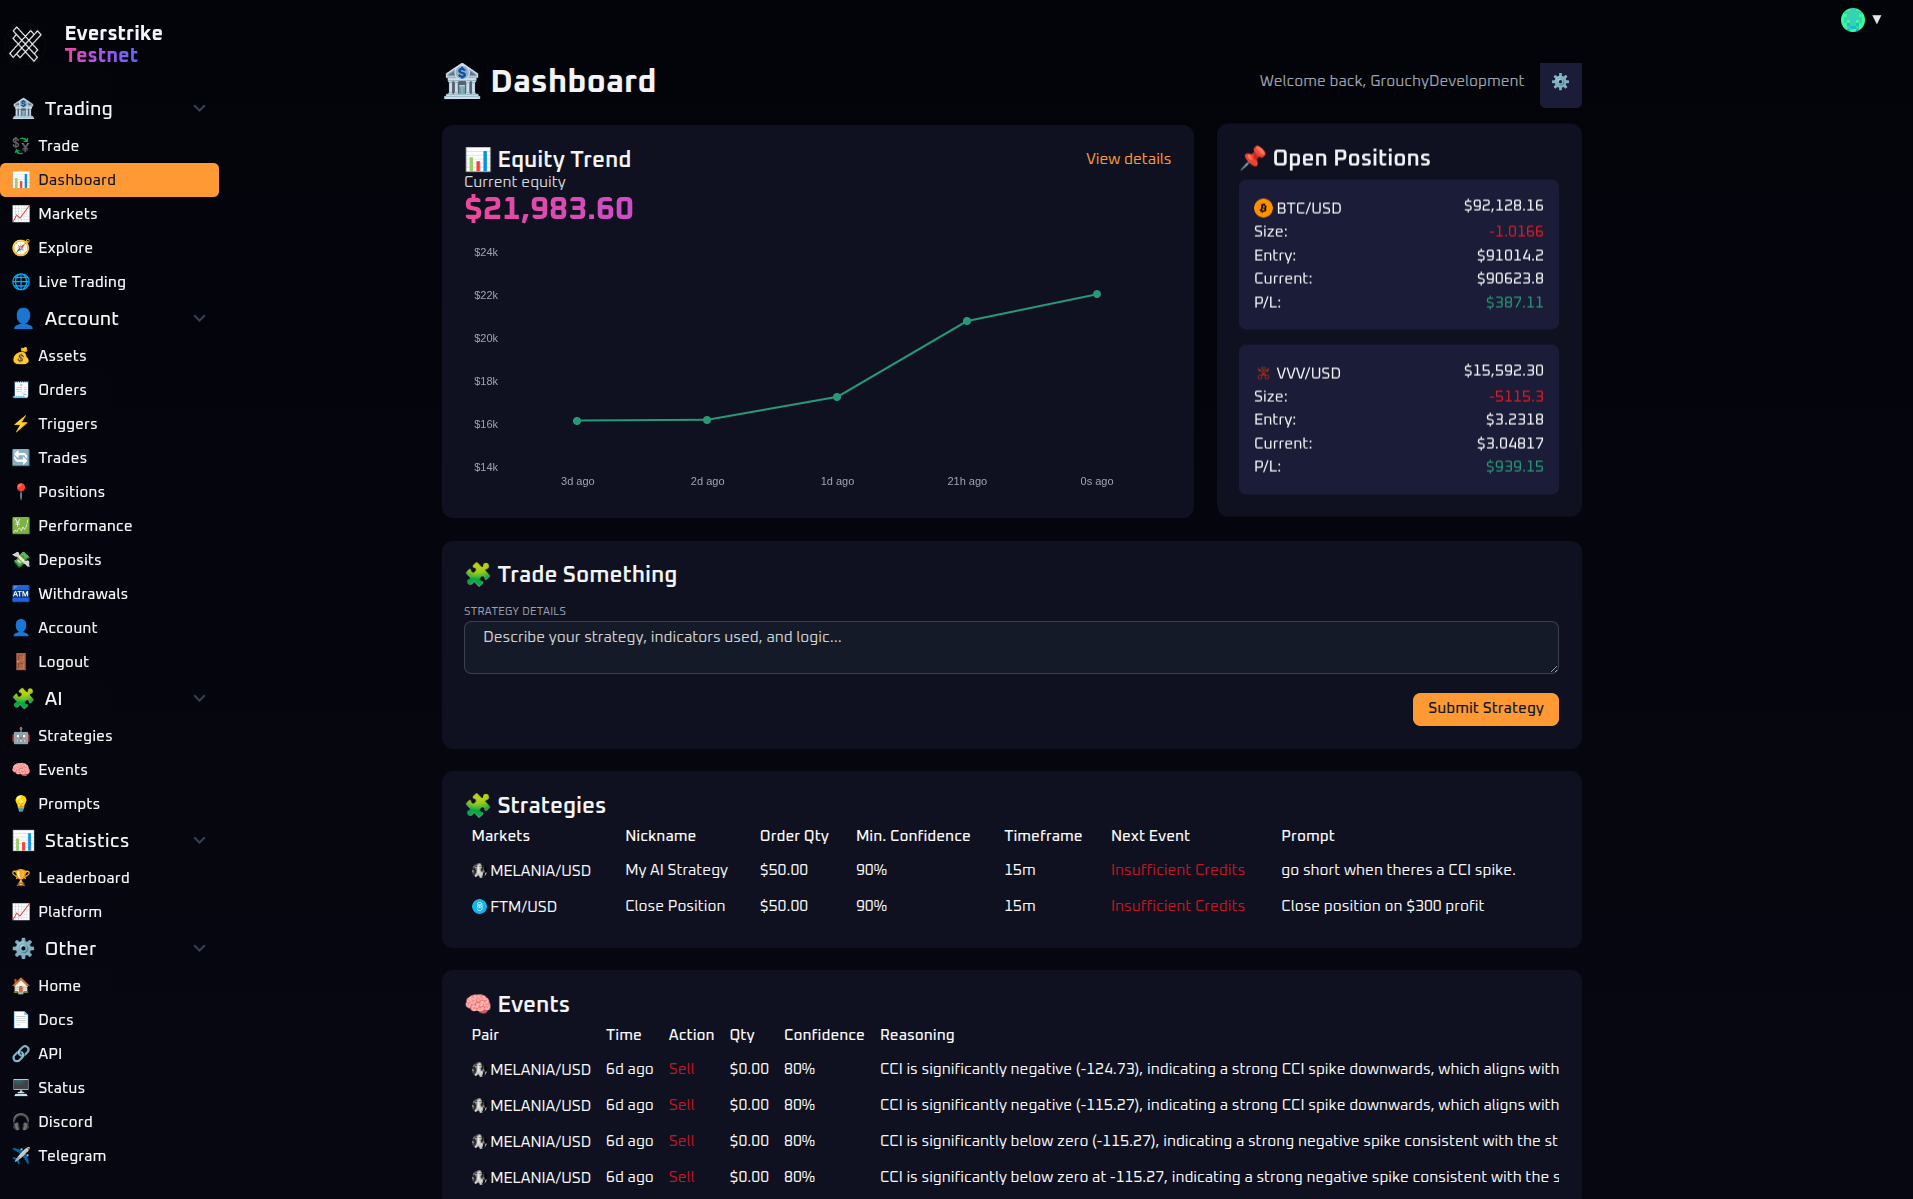Collapse the Account section chevron

point(199,319)
